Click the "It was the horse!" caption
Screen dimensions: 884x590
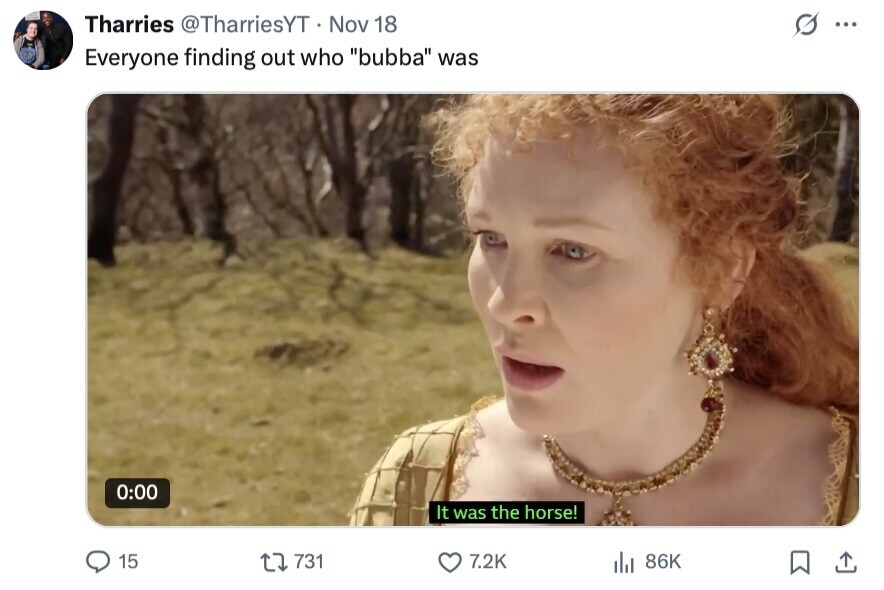click(x=507, y=513)
